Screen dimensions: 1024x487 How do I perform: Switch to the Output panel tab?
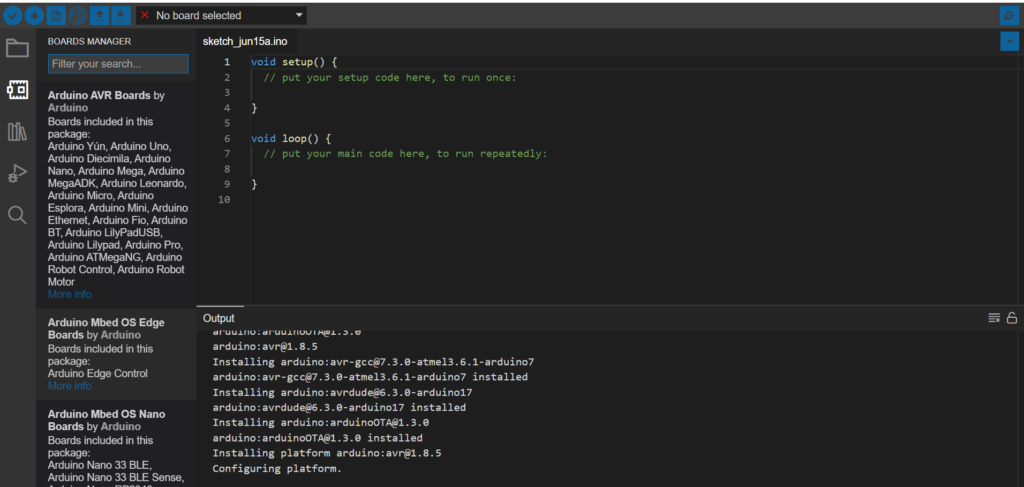219,319
